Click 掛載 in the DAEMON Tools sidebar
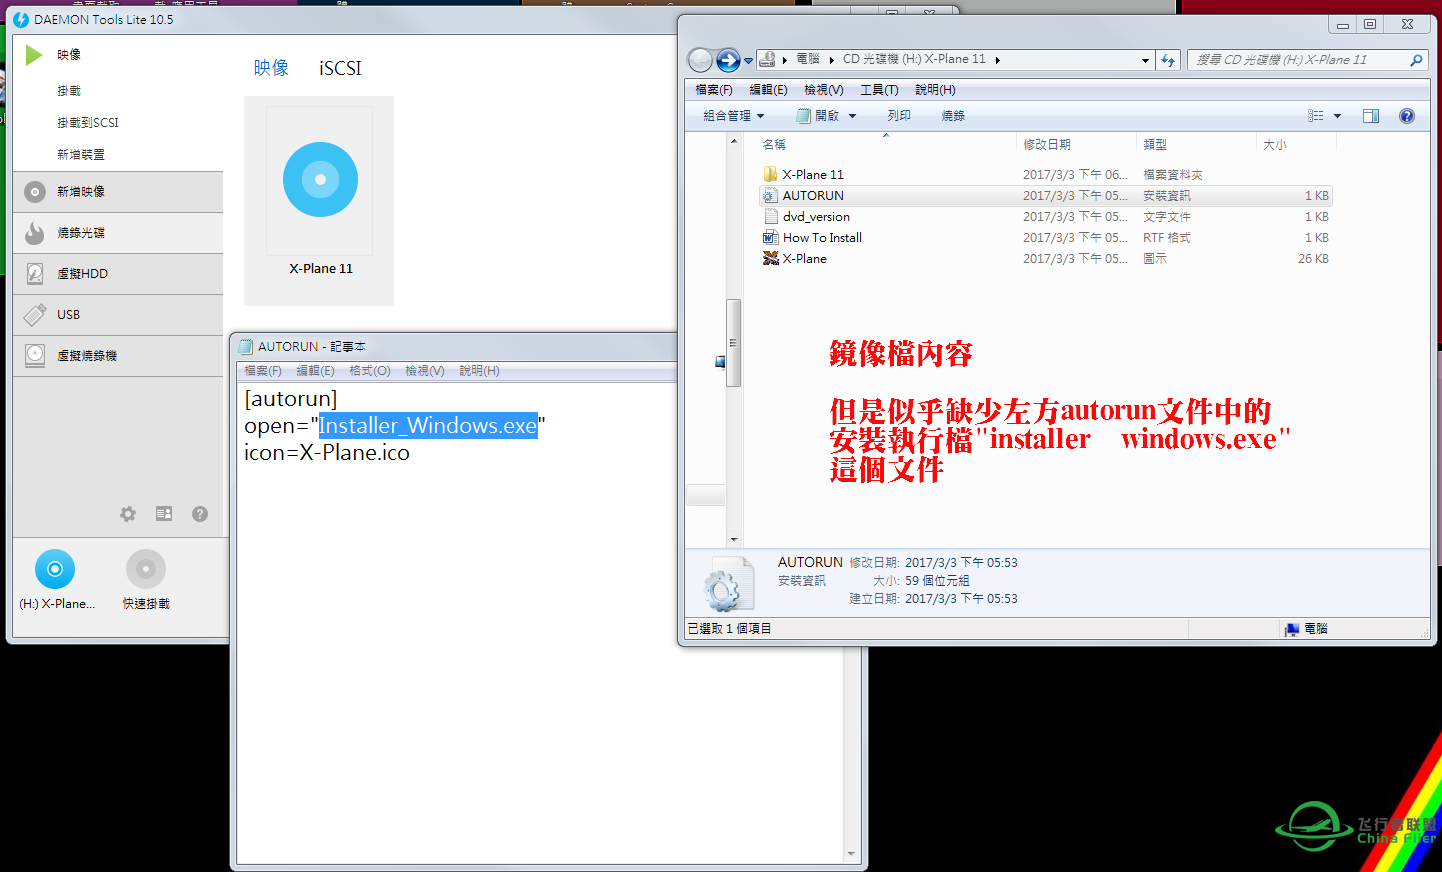The width and height of the screenshot is (1442, 872). pos(69,91)
